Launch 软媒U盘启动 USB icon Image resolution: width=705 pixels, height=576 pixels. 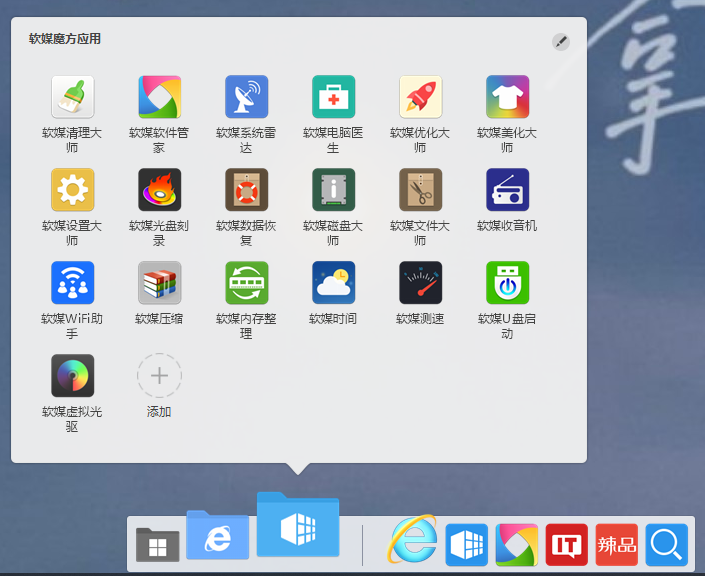click(x=508, y=282)
